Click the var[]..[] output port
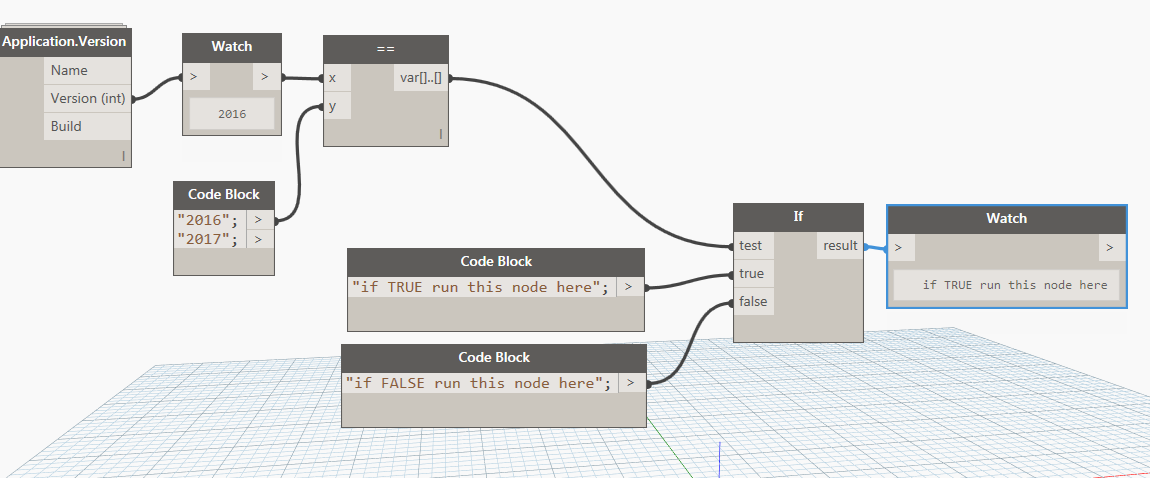Image resolution: width=1150 pixels, height=478 pixels. pos(421,78)
